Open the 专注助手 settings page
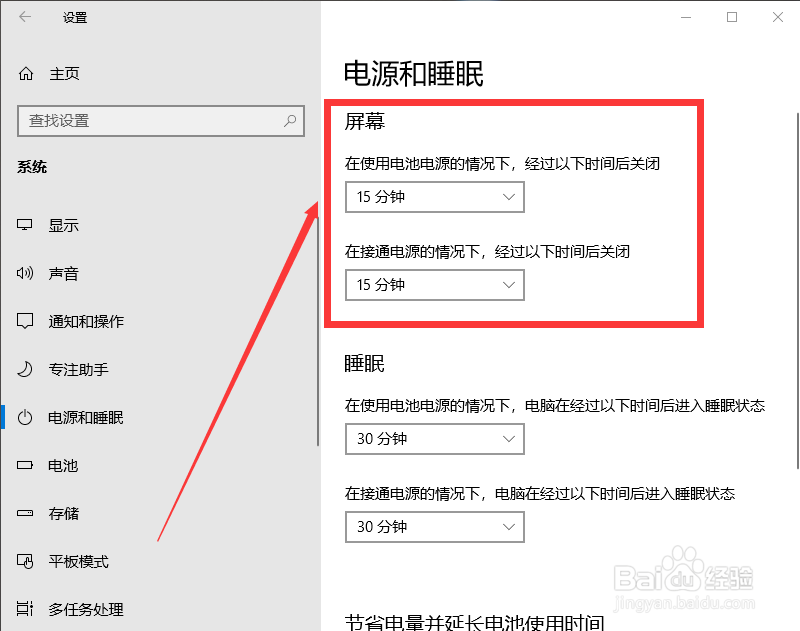 79,369
